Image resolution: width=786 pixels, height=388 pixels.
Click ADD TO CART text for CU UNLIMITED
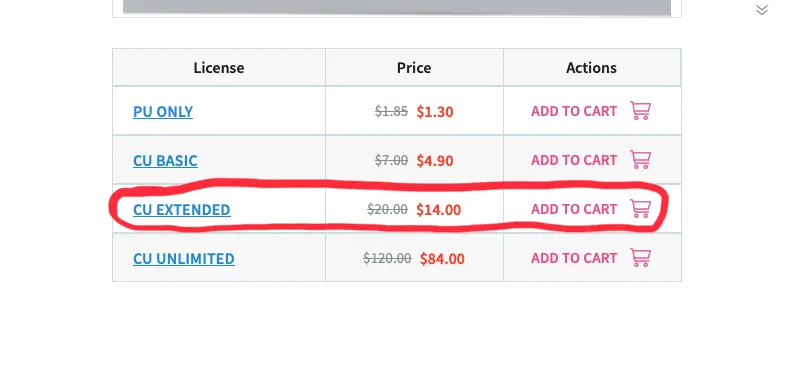[574, 258]
